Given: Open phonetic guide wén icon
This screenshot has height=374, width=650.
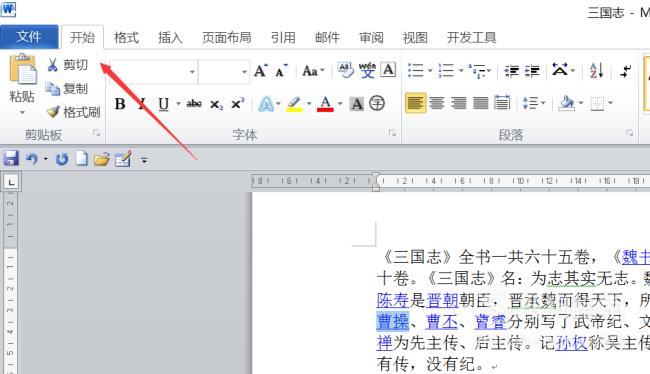Looking at the screenshot, I should 367,70.
